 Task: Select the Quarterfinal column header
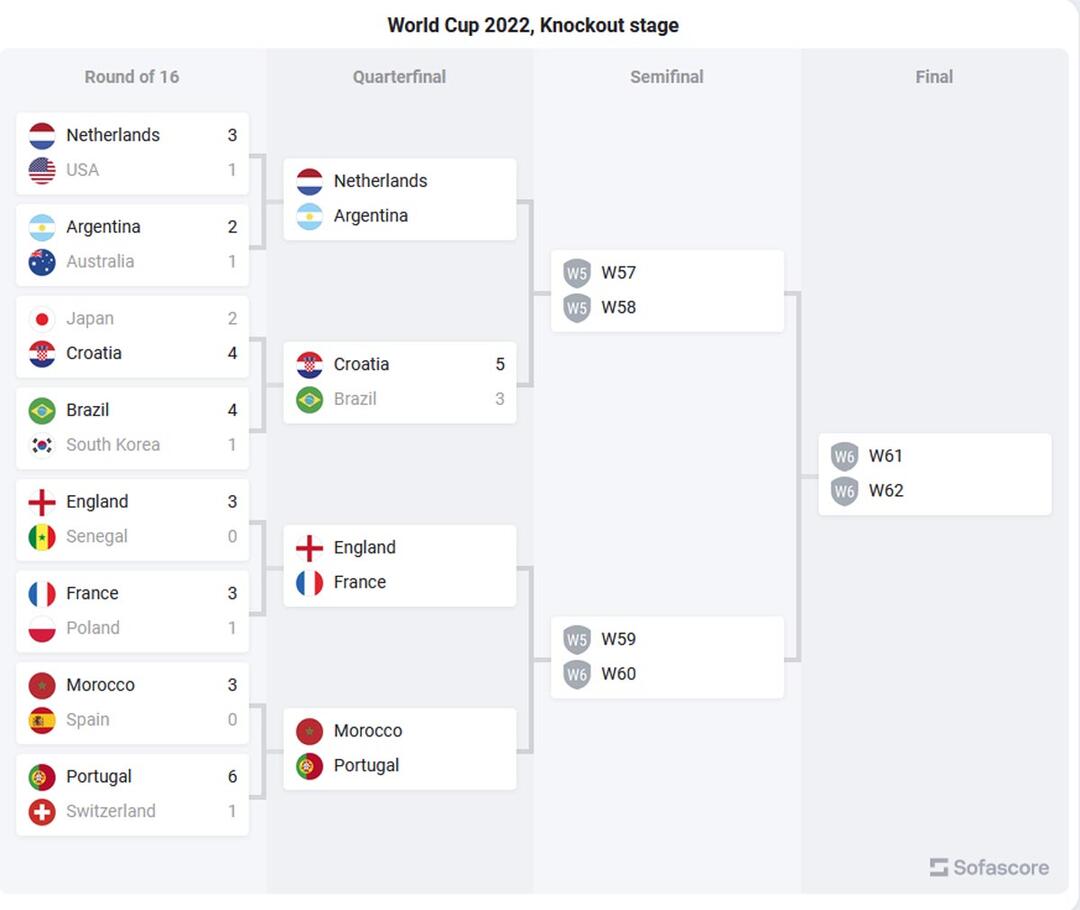coord(399,77)
